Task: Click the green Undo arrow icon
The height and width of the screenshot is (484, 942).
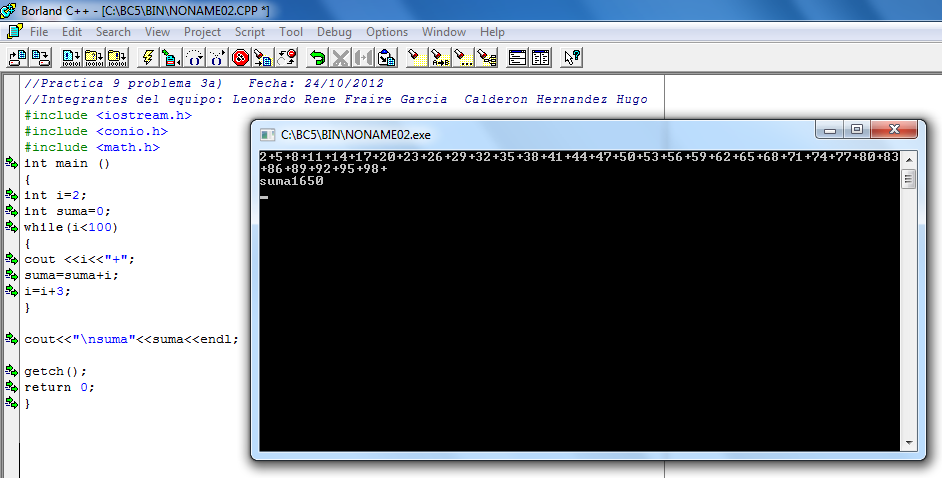Action: [x=317, y=58]
